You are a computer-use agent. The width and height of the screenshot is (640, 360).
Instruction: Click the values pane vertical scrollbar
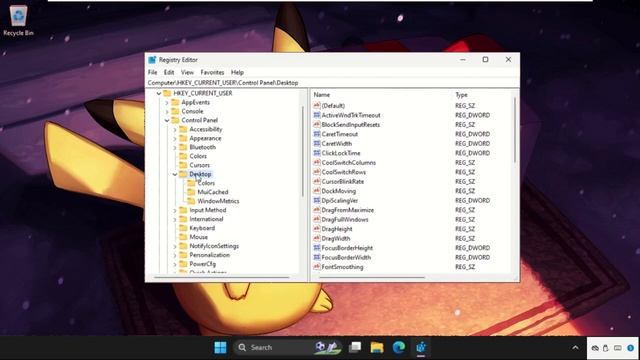(x=514, y=131)
